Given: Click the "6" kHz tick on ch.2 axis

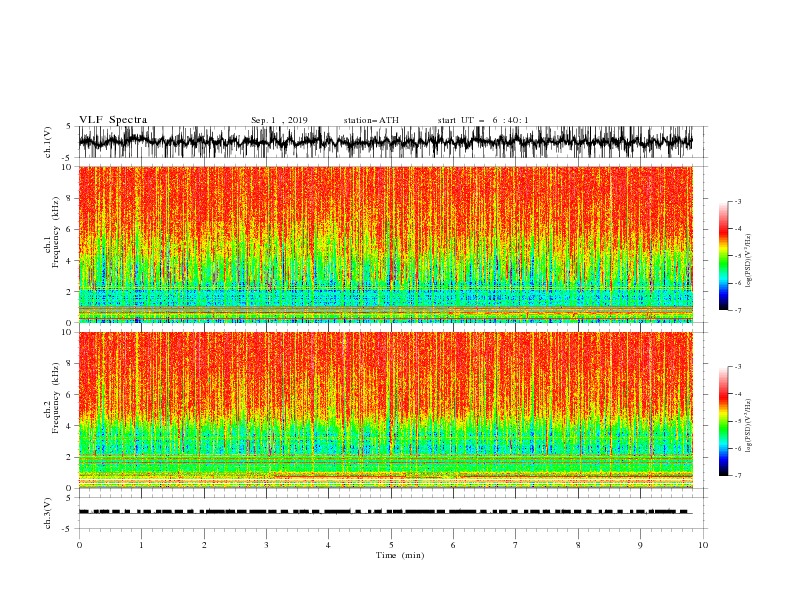Looking at the screenshot, I should (x=69, y=395).
